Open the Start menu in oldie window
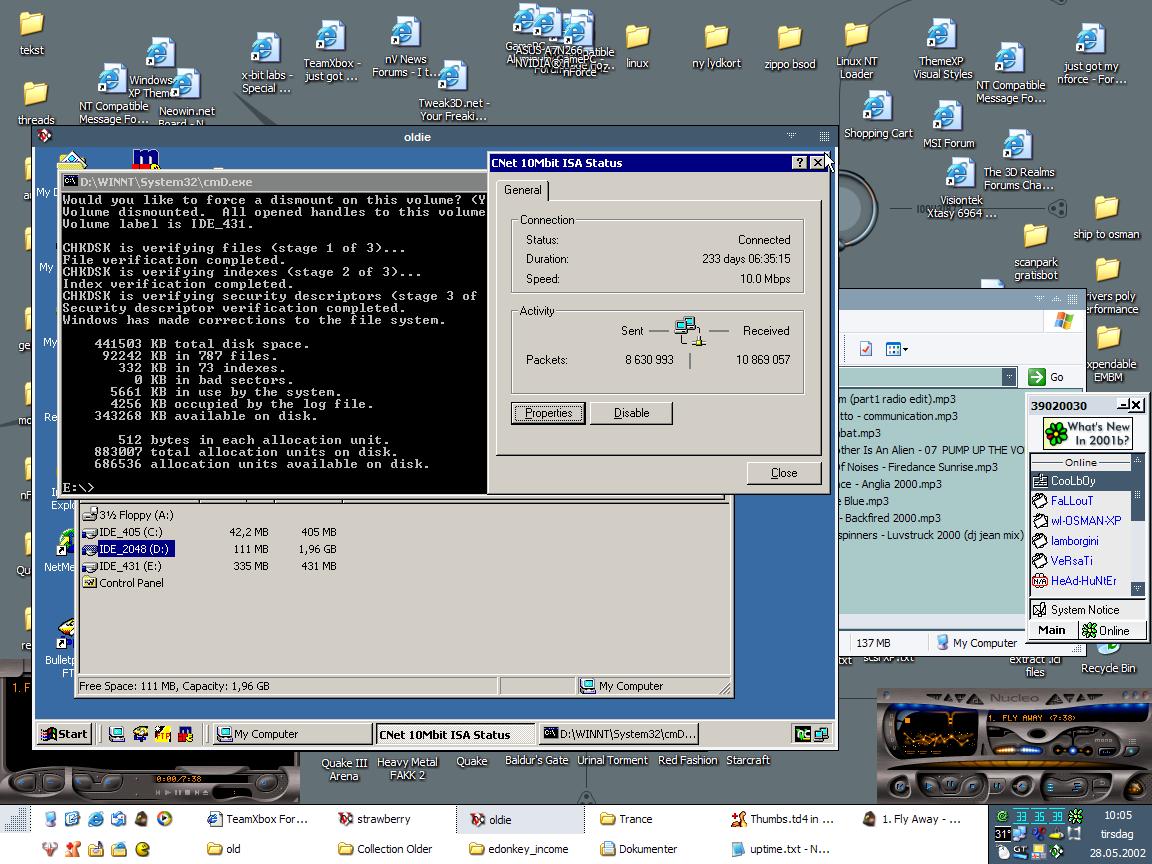Viewport: 1152px width, 864px height. 65,733
